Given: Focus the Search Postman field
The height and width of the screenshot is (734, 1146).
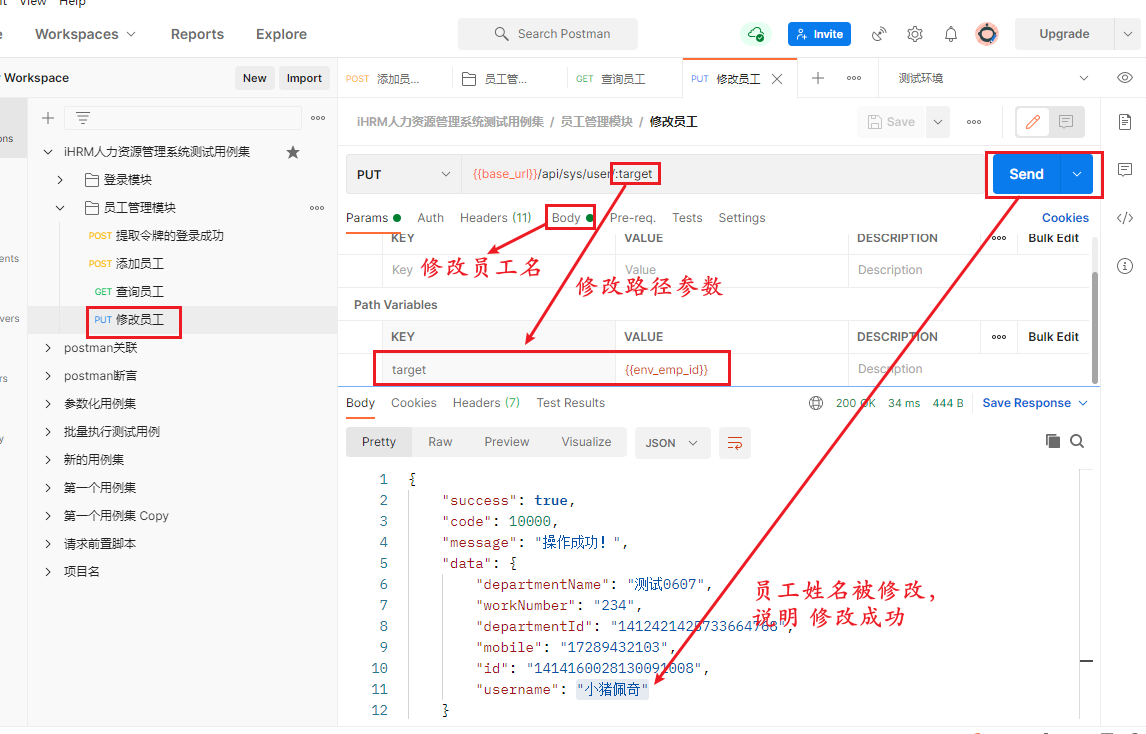Looking at the screenshot, I should tap(547, 34).
